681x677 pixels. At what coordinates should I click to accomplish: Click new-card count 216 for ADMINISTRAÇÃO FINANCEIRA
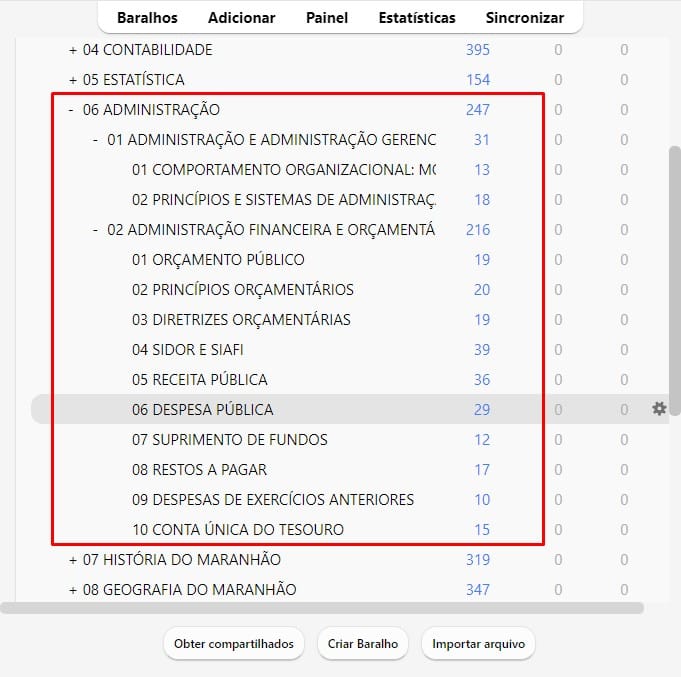478,230
